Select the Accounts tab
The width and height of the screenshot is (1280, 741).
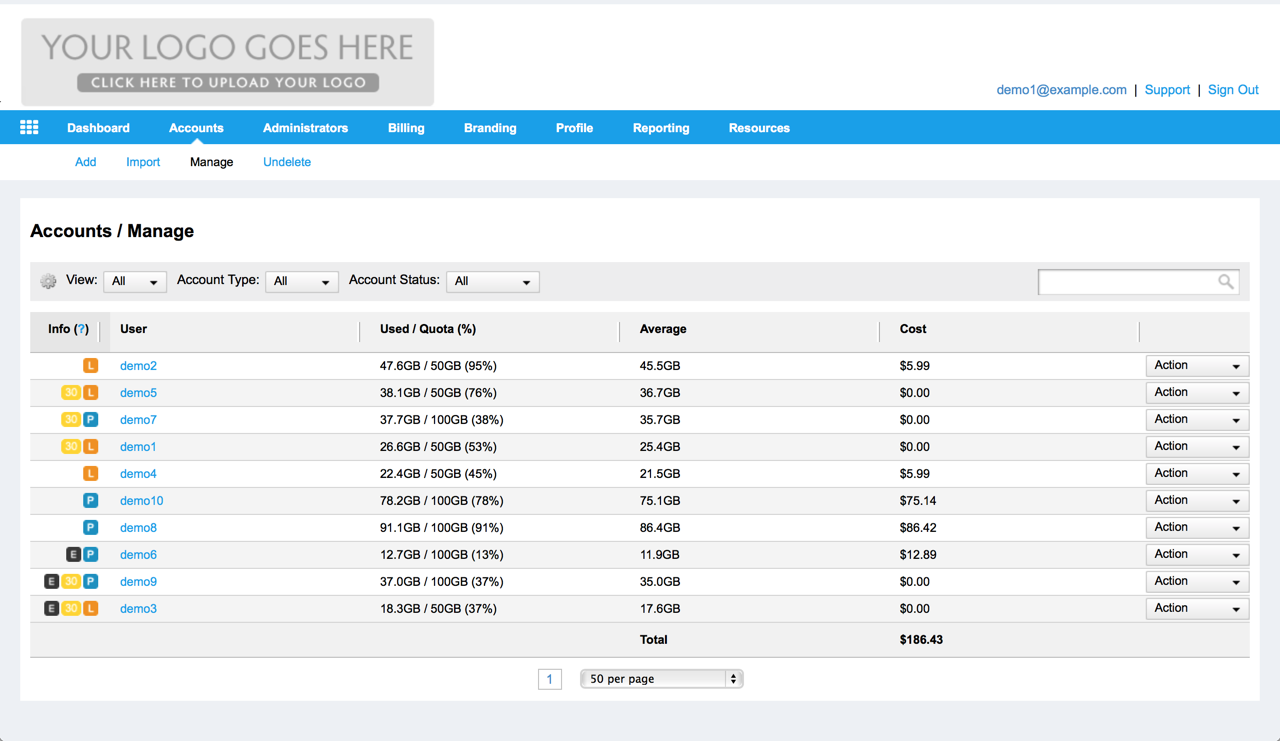(x=196, y=128)
